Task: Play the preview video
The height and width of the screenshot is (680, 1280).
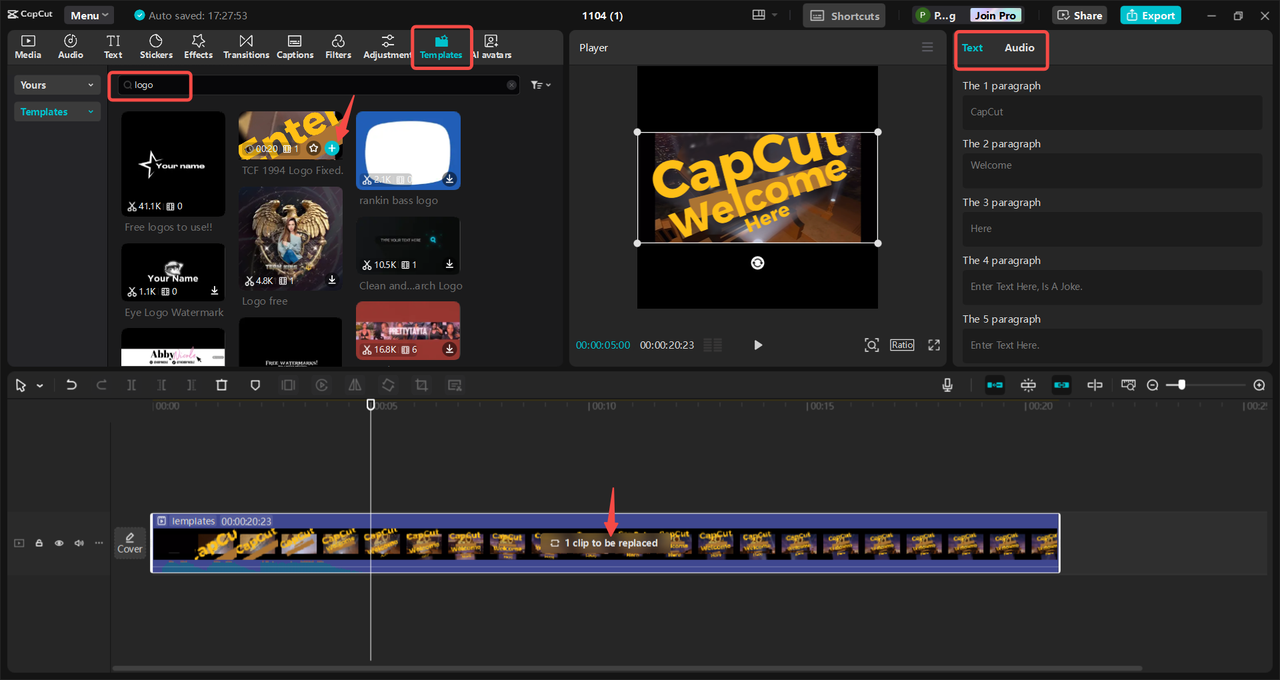Action: click(758, 345)
